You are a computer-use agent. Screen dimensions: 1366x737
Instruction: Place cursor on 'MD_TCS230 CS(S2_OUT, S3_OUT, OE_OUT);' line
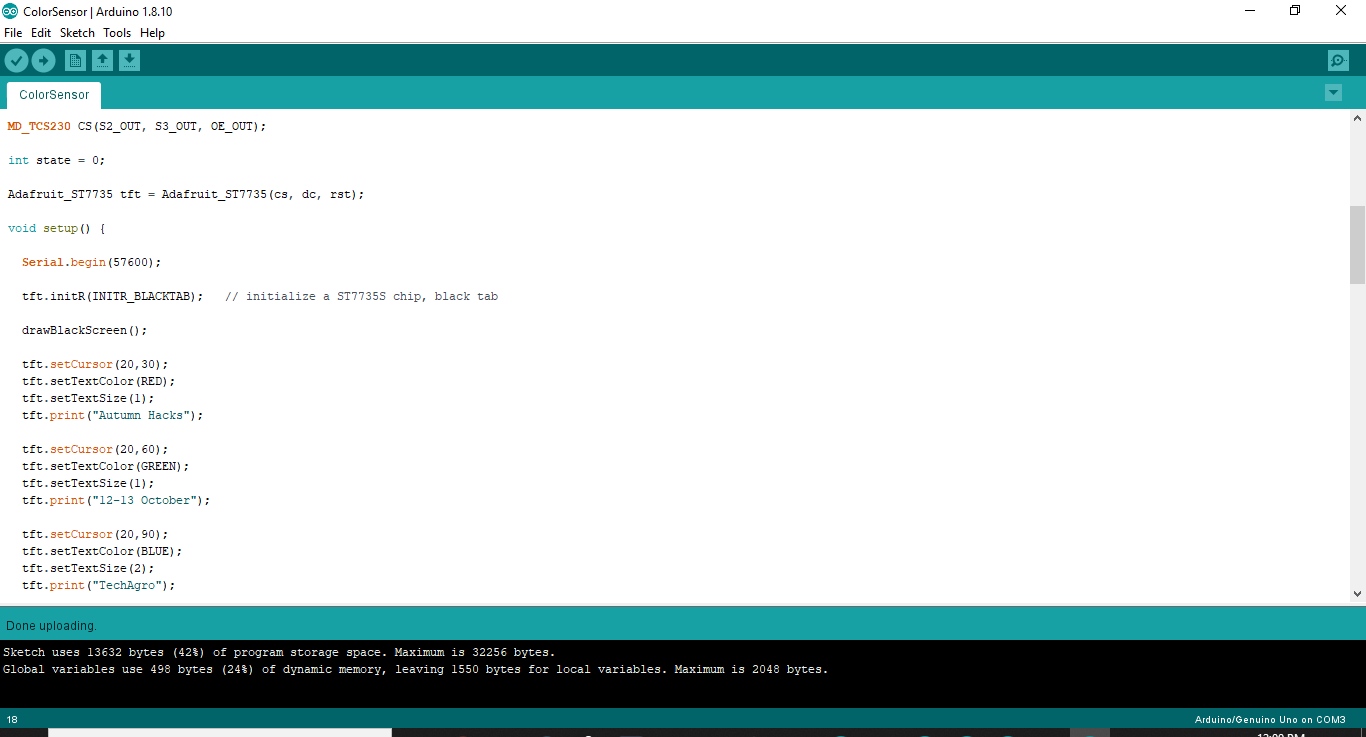click(x=137, y=126)
